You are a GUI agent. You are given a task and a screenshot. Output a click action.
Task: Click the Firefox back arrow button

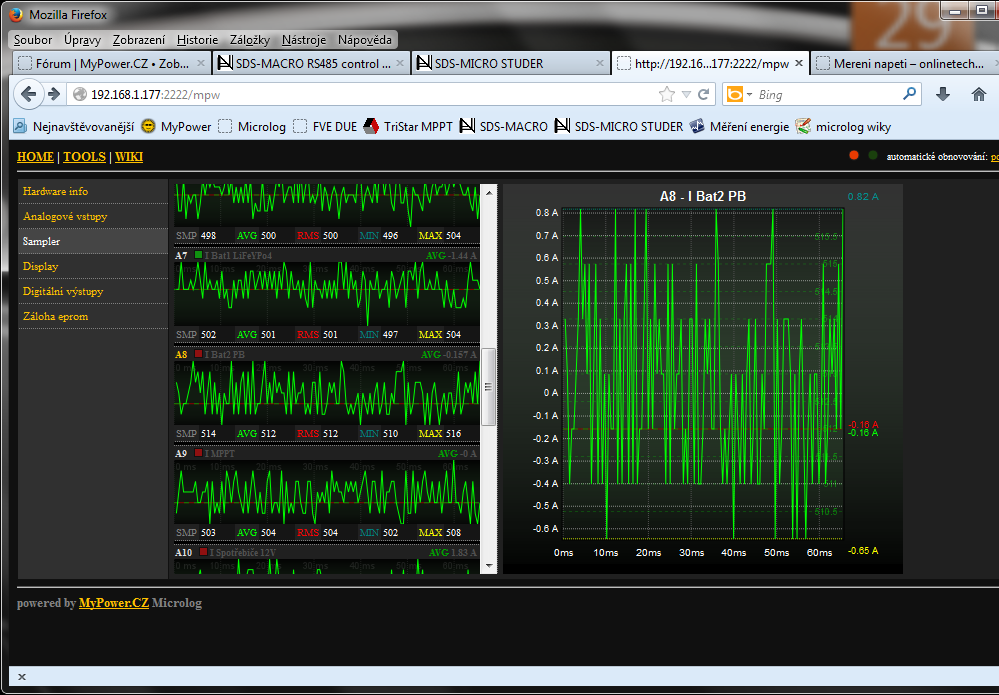(28, 95)
